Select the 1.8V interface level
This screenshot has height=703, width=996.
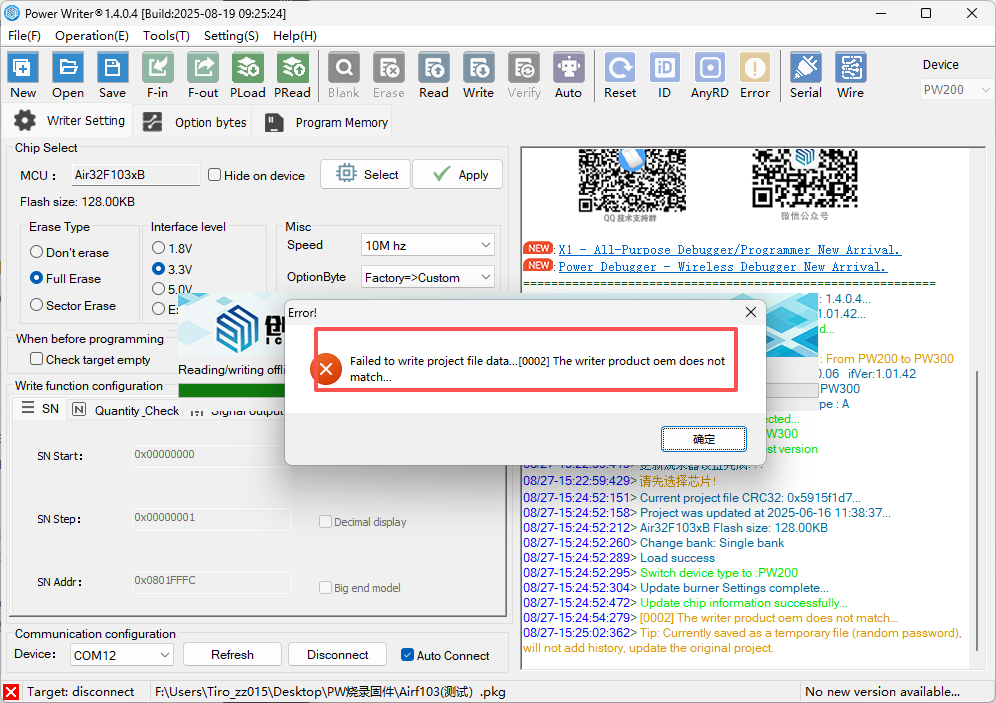pyautogui.click(x=159, y=248)
